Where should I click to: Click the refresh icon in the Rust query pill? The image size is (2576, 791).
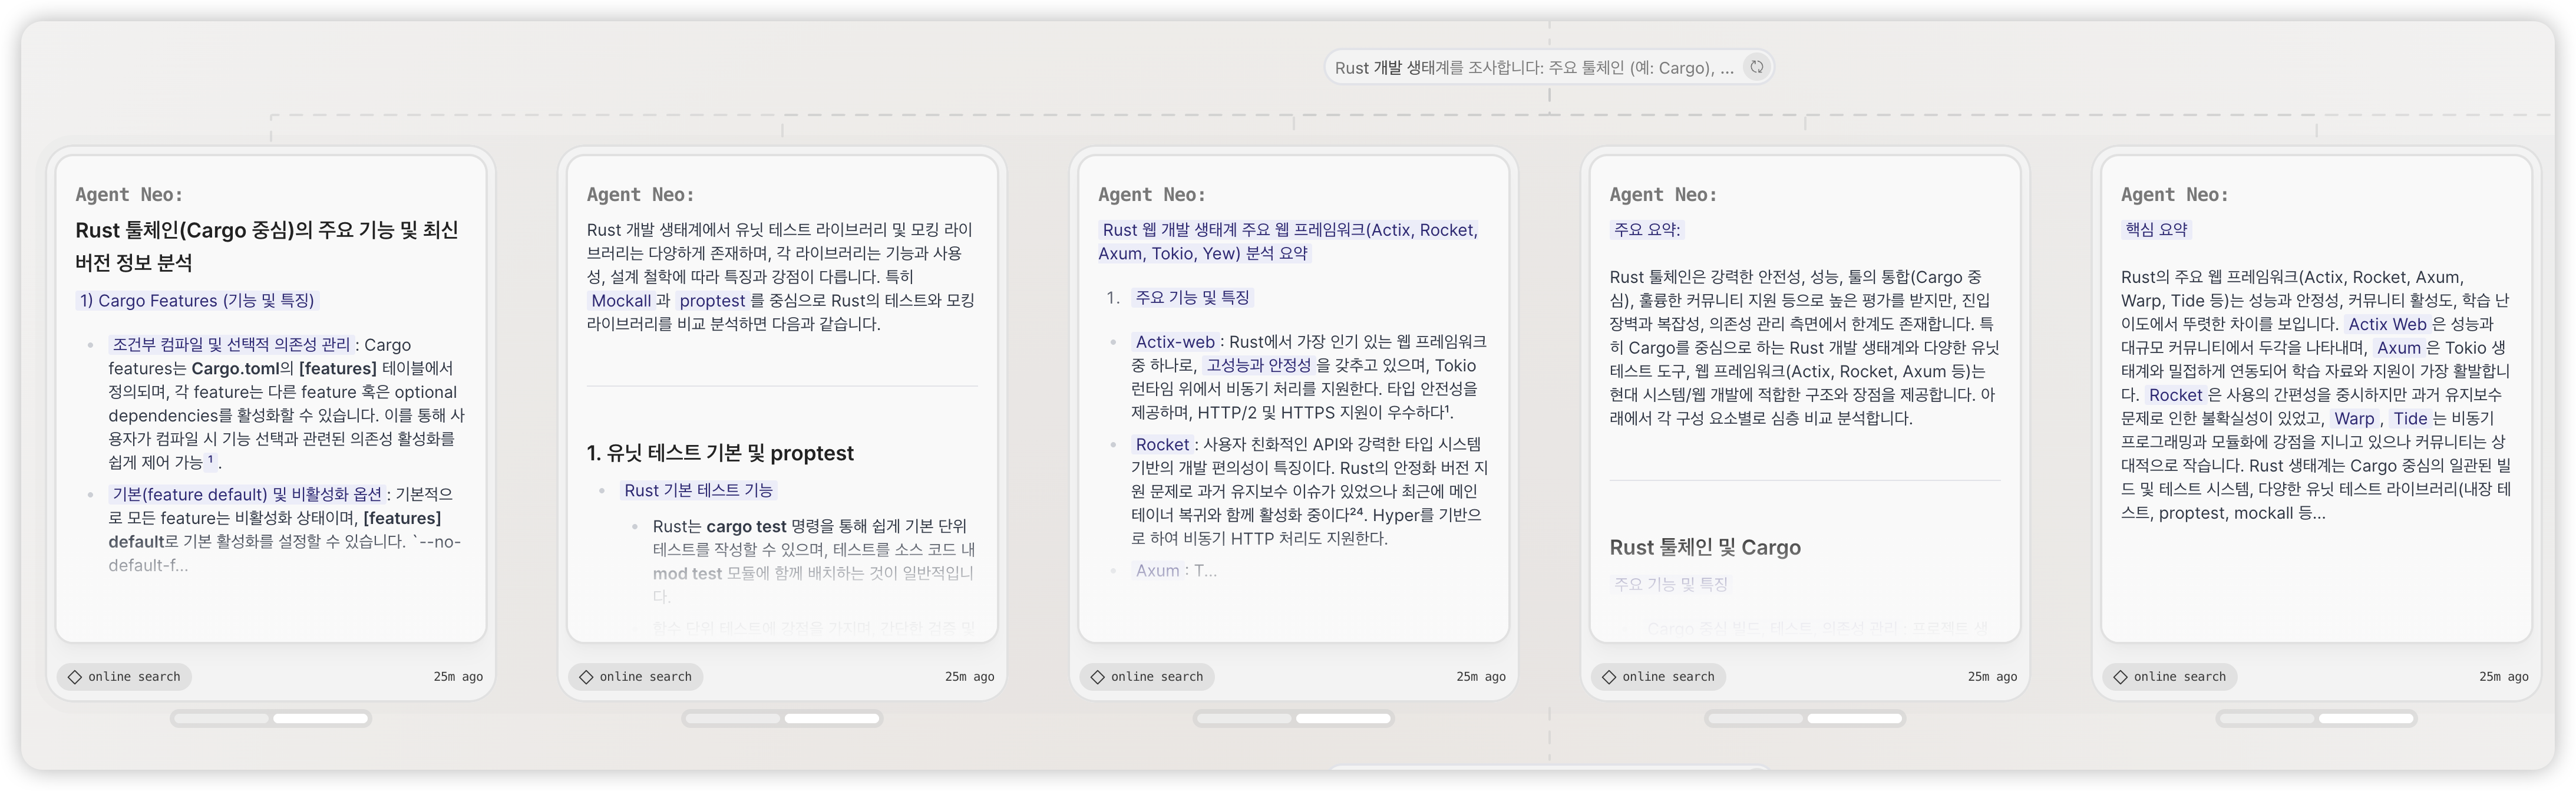1756,67
